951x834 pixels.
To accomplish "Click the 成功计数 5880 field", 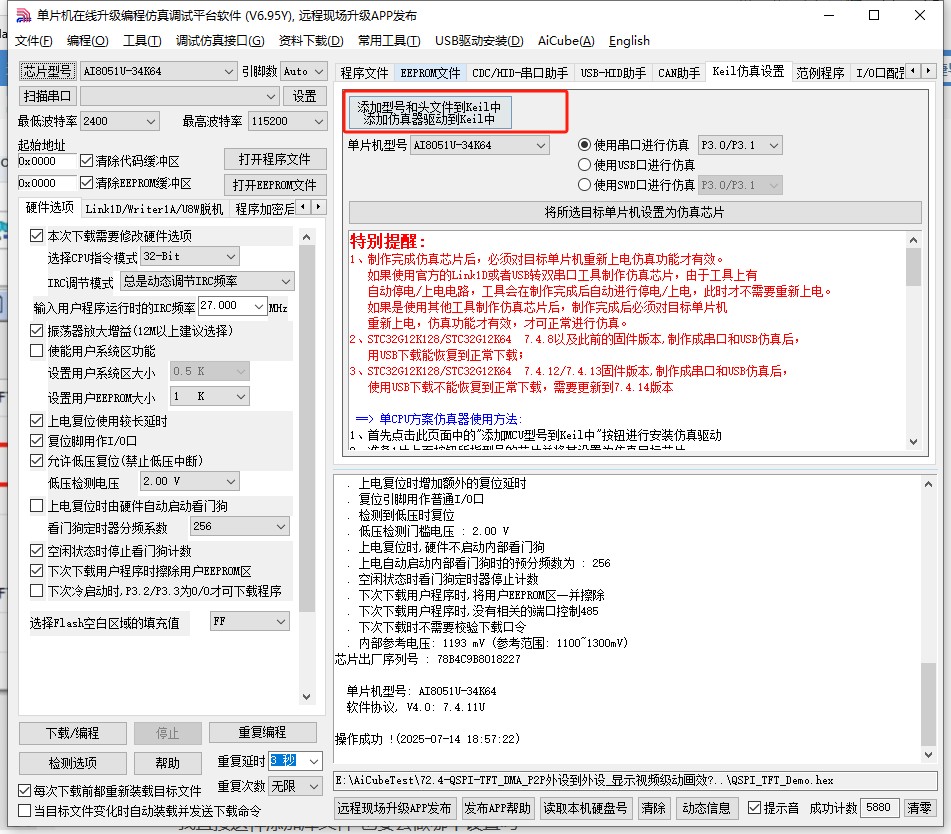I will tap(879, 808).
